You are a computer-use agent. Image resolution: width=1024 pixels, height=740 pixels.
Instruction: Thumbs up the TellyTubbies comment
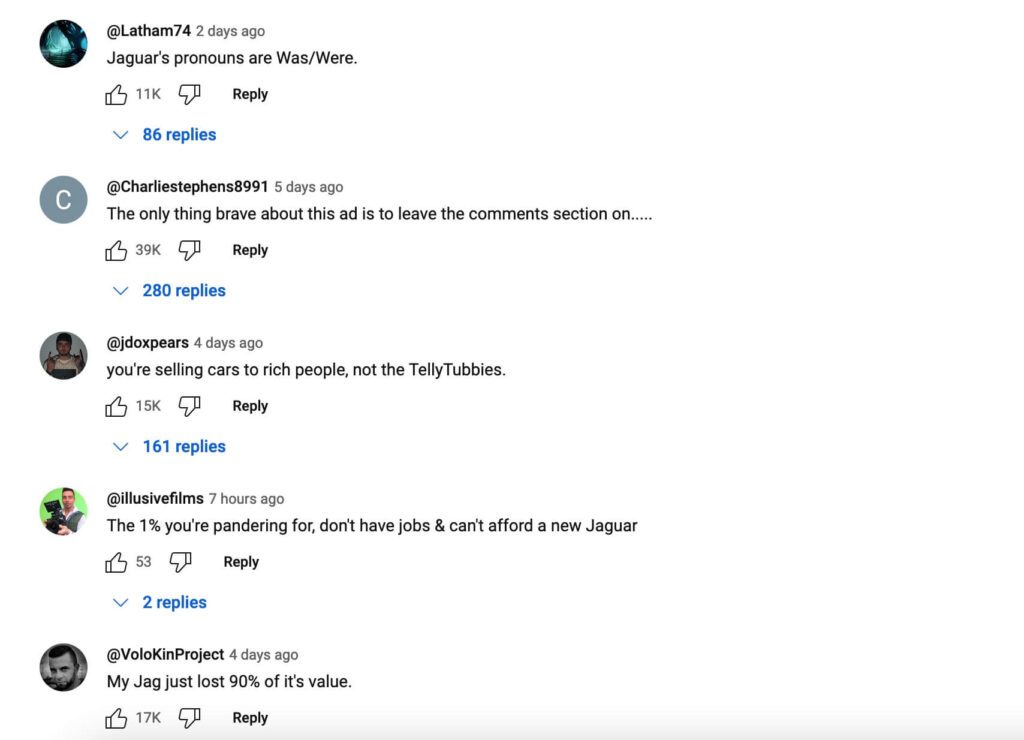coord(116,406)
